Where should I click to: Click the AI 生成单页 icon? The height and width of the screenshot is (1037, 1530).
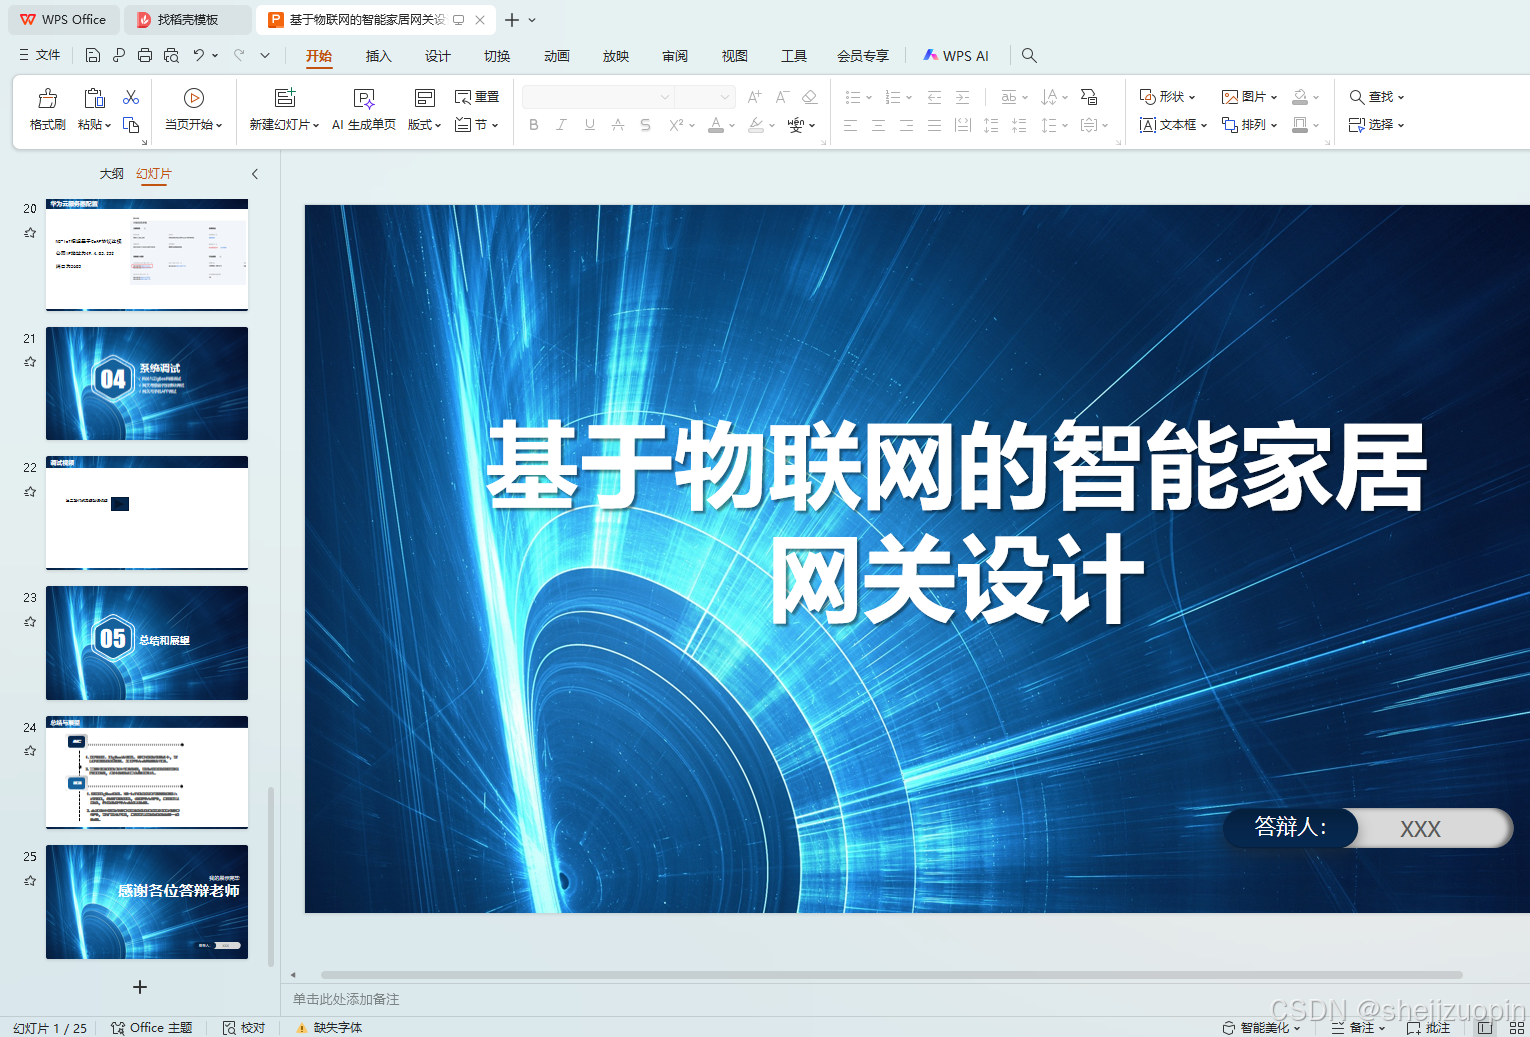364,98
